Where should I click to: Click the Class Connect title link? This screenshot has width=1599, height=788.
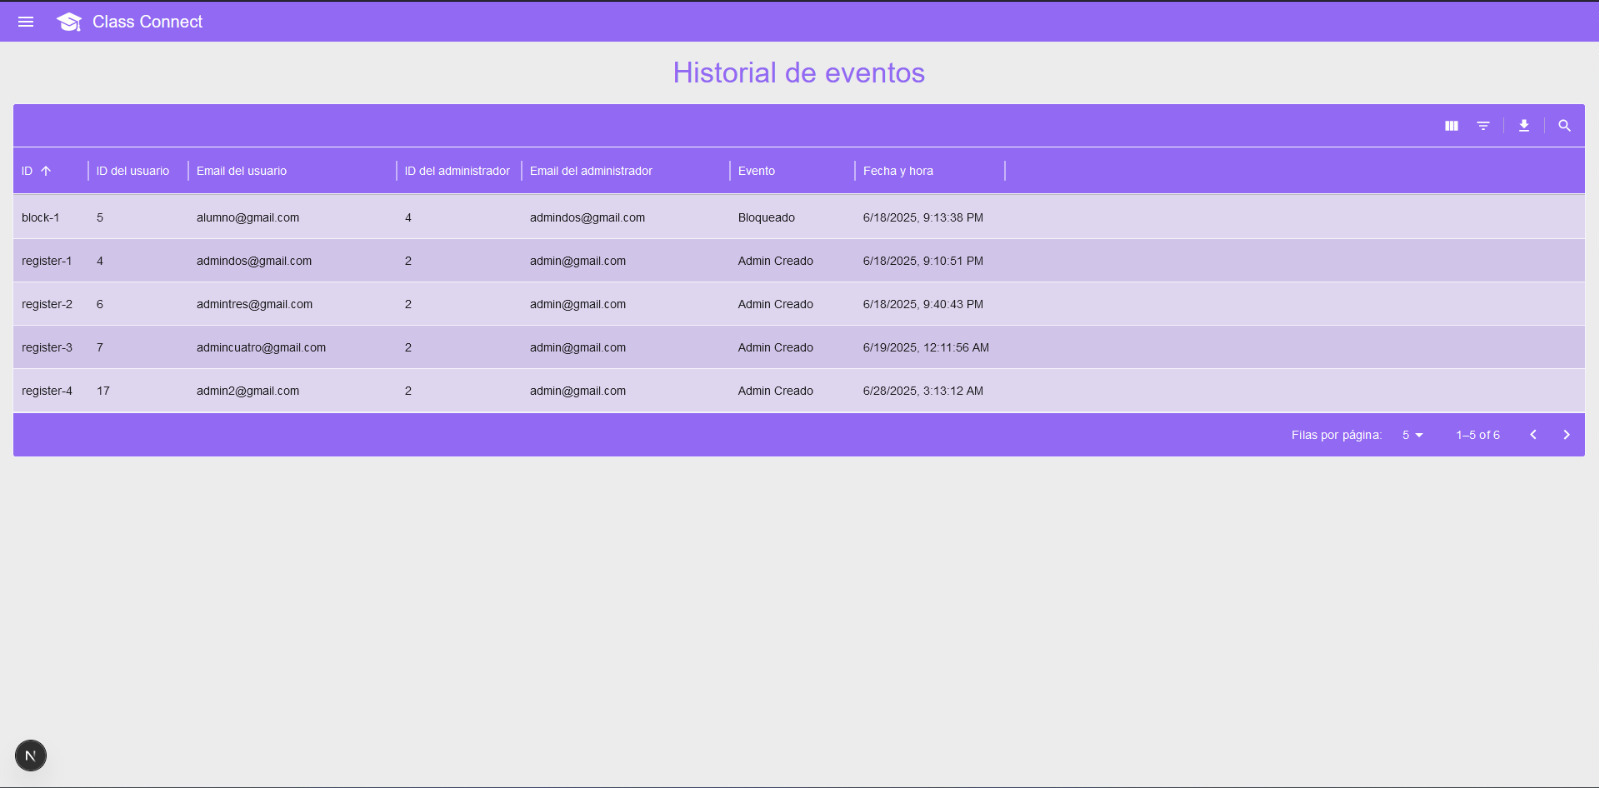[147, 22]
